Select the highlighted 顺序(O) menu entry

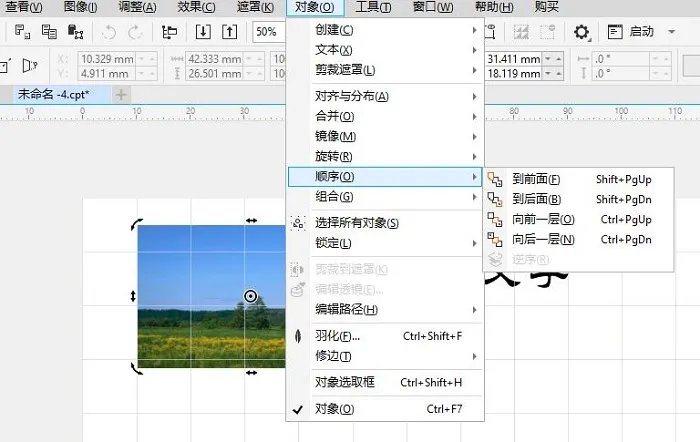[x=385, y=177]
